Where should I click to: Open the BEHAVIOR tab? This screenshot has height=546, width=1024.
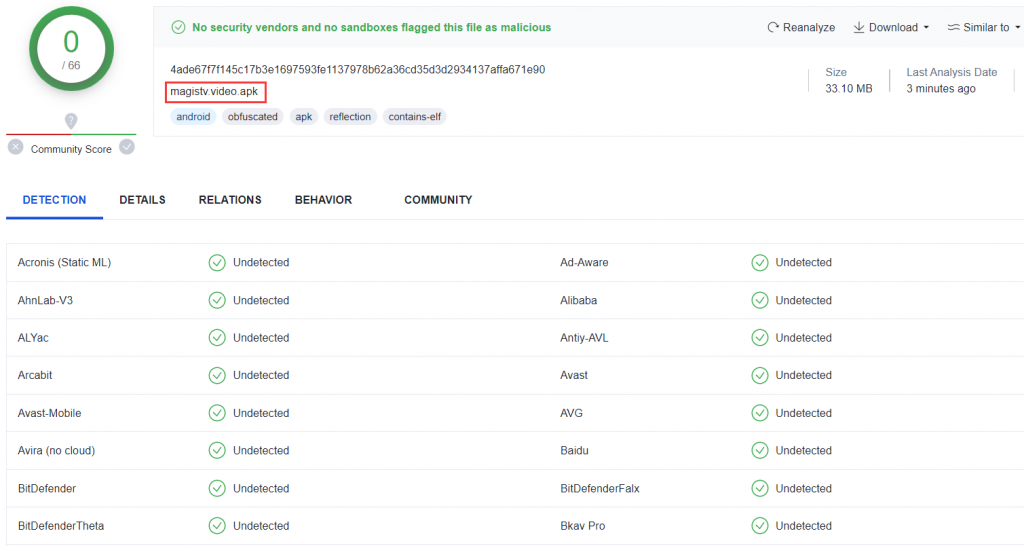323,200
